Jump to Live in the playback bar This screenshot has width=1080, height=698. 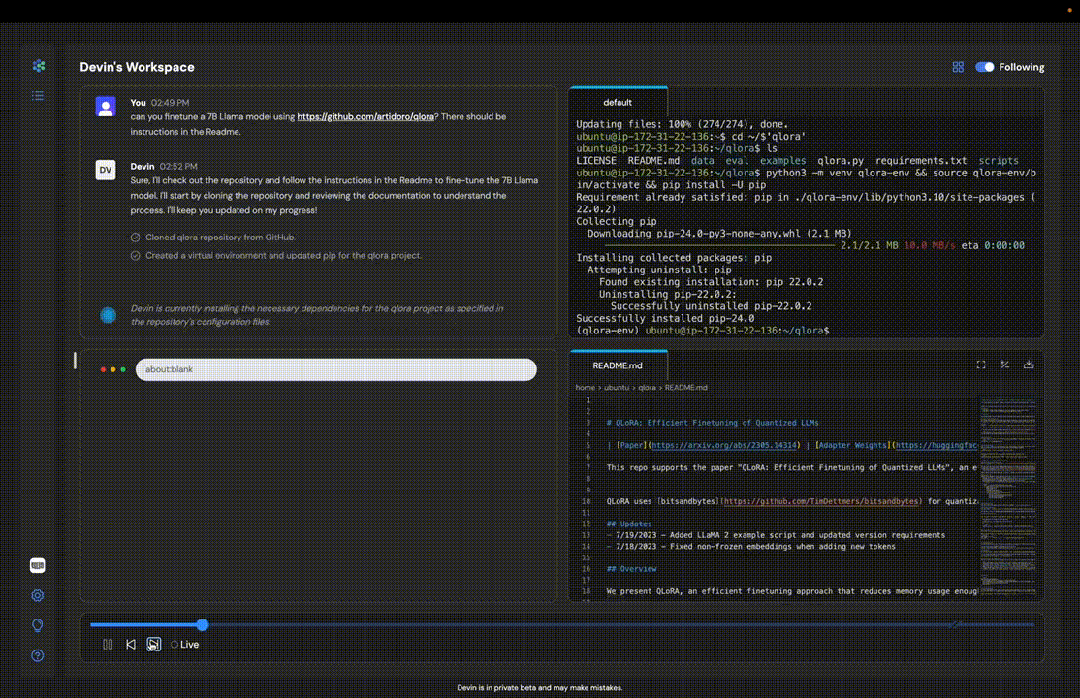pos(186,645)
